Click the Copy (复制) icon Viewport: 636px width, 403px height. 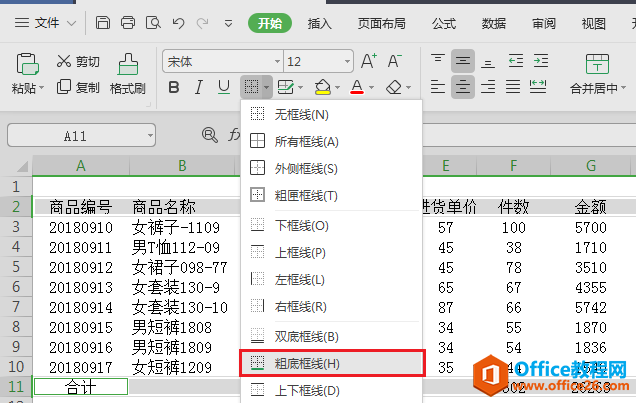coord(79,88)
